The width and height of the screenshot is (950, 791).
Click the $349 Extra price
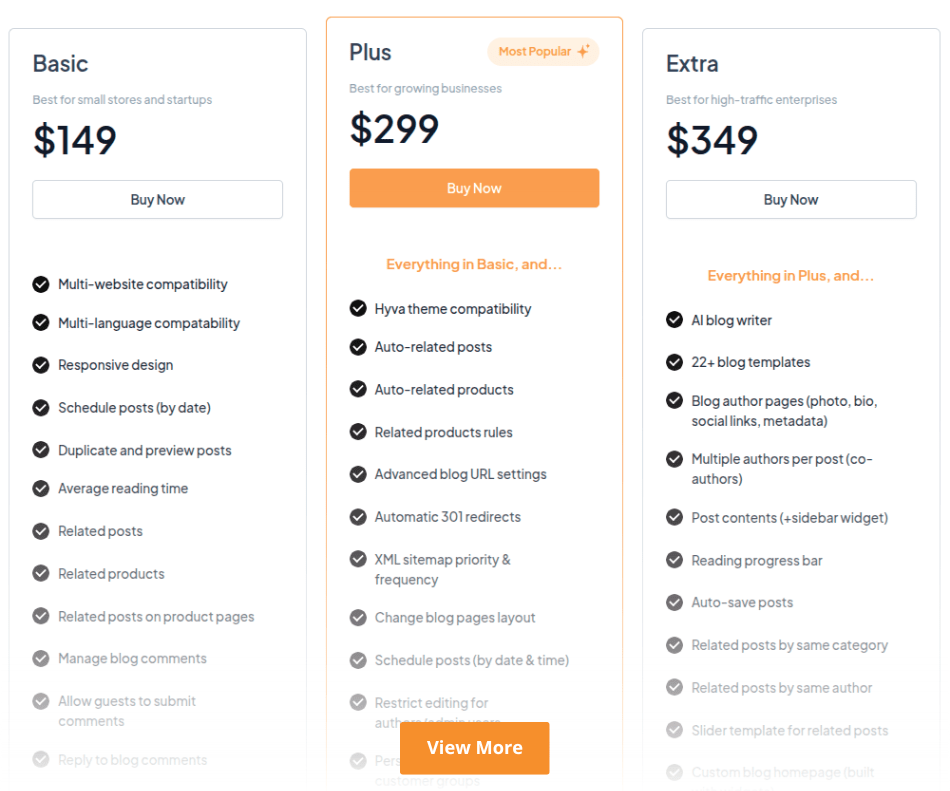(x=712, y=140)
